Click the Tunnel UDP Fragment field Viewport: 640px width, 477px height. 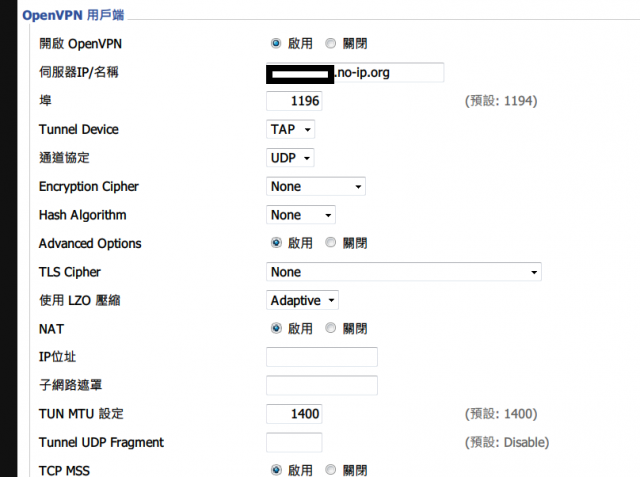294,443
